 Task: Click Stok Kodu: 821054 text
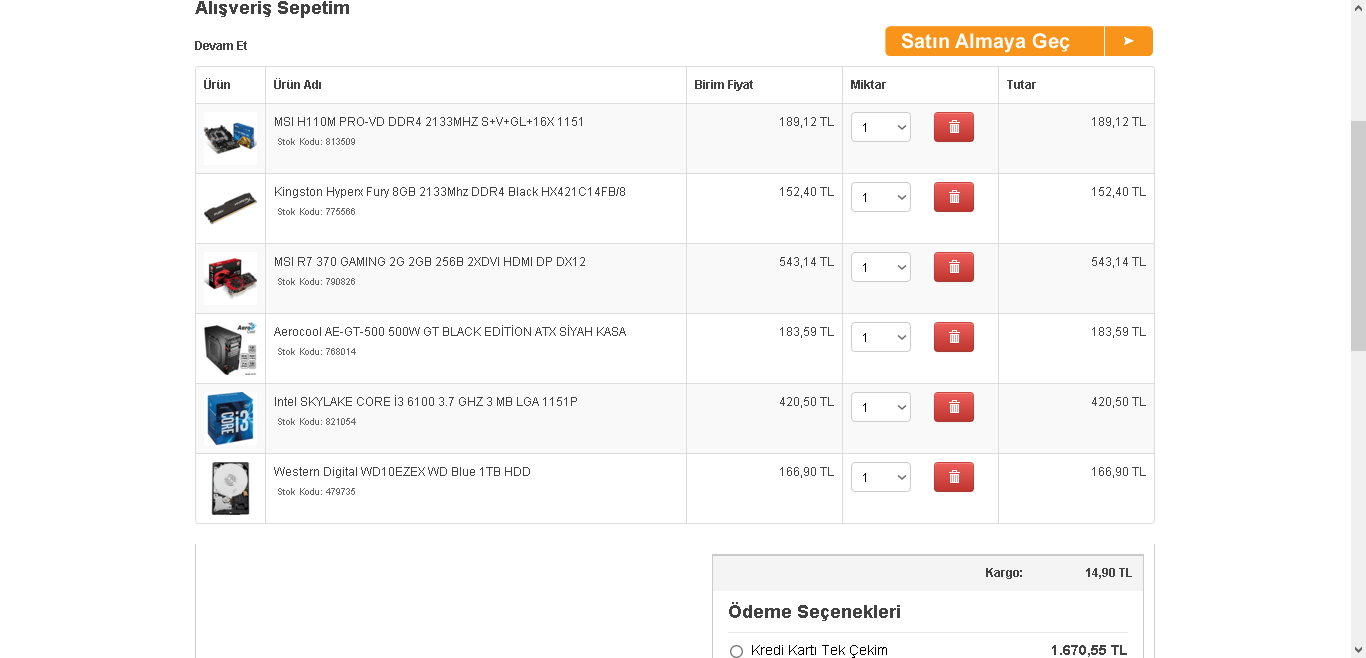pyautogui.click(x=316, y=422)
